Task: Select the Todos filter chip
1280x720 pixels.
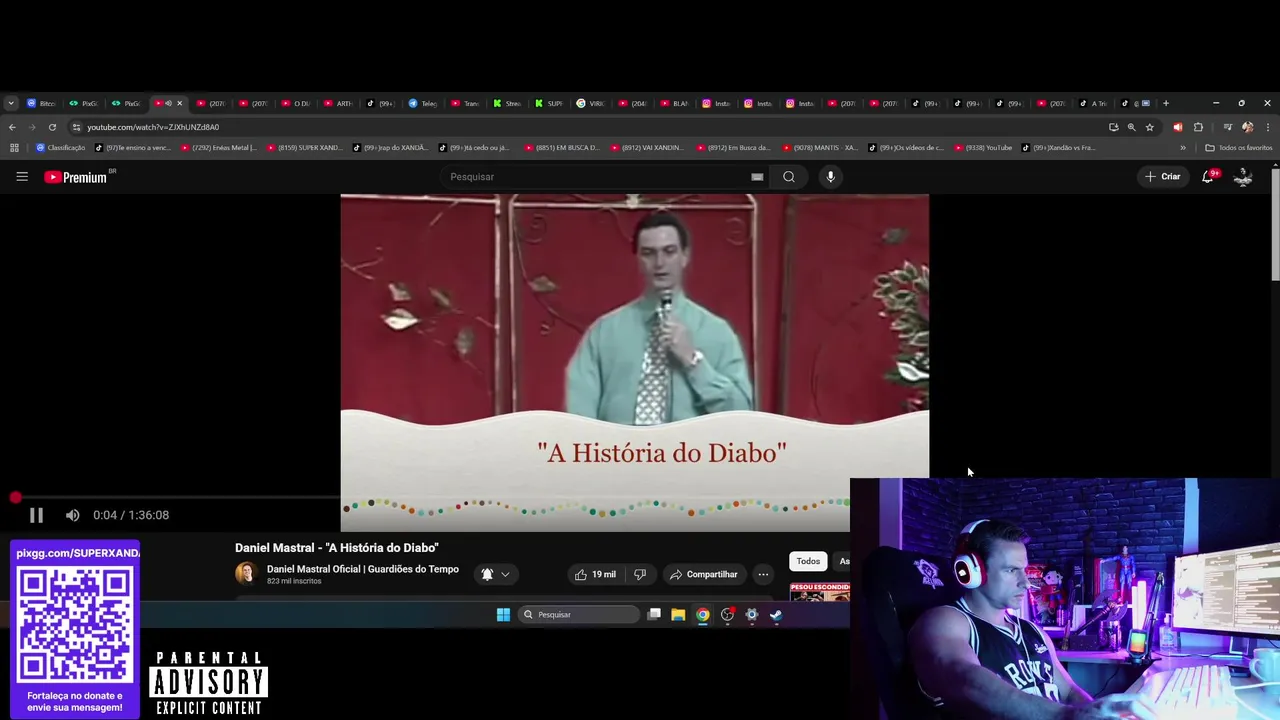Action: tap(808, 561)
